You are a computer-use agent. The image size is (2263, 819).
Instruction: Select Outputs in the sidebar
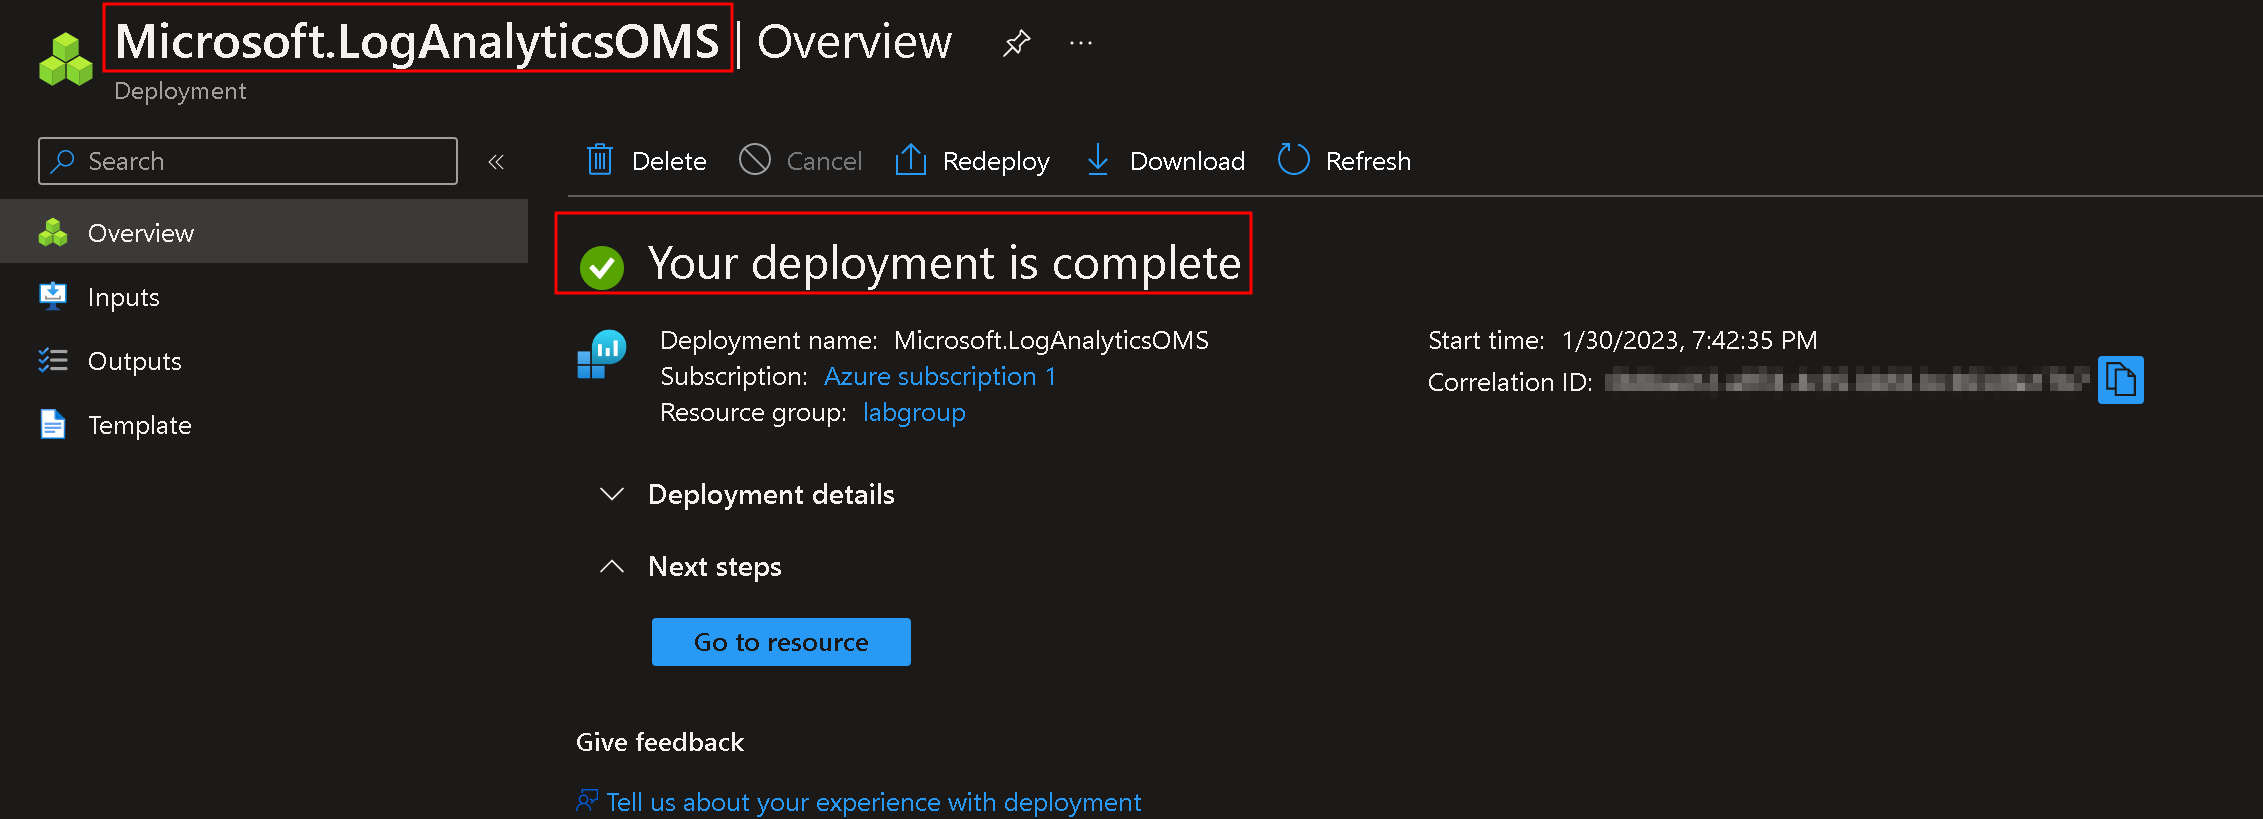pos(134,361)
